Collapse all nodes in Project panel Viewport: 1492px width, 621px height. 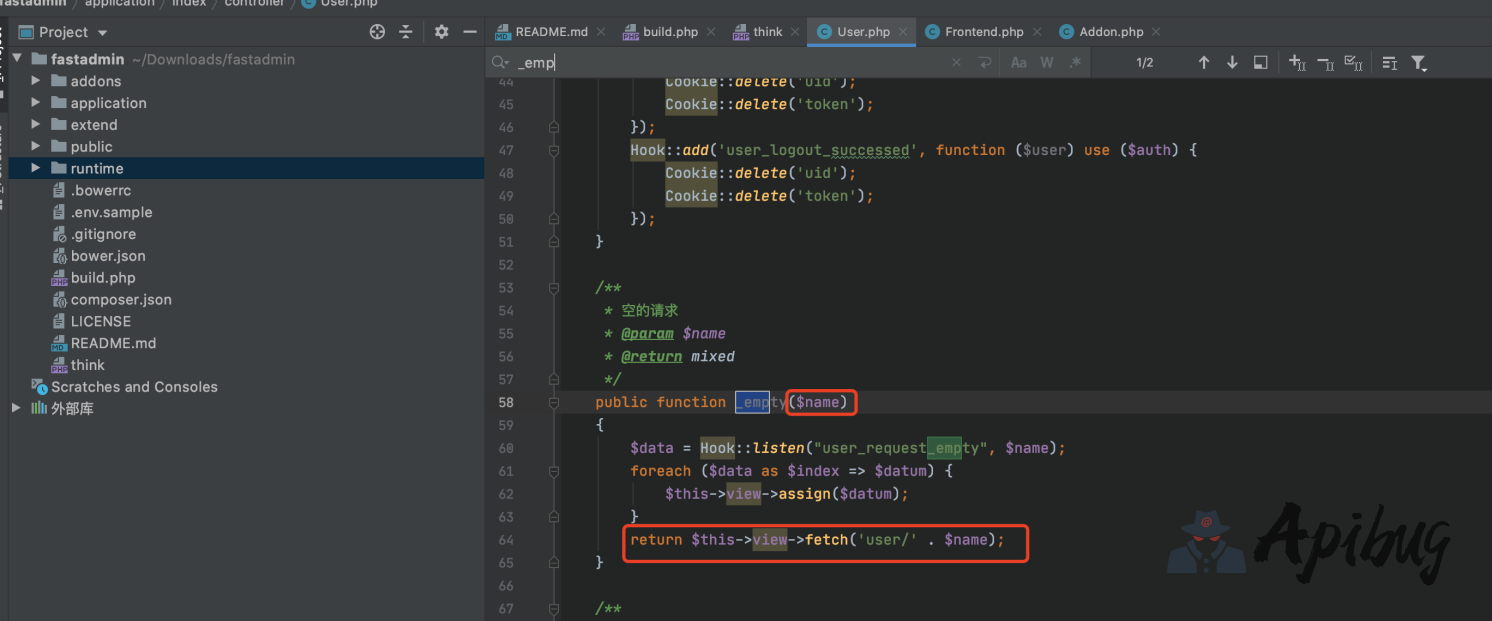click(406, 32)
